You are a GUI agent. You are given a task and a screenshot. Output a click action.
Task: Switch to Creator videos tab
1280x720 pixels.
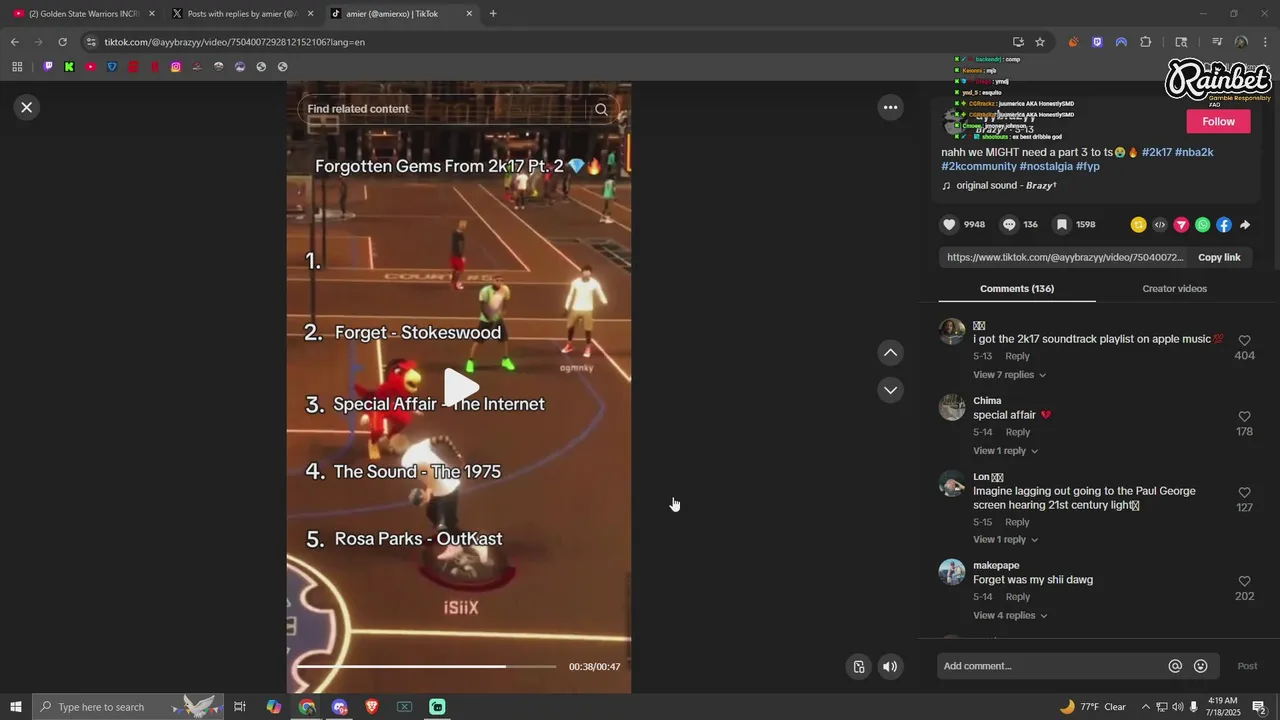pos(1174,289)
